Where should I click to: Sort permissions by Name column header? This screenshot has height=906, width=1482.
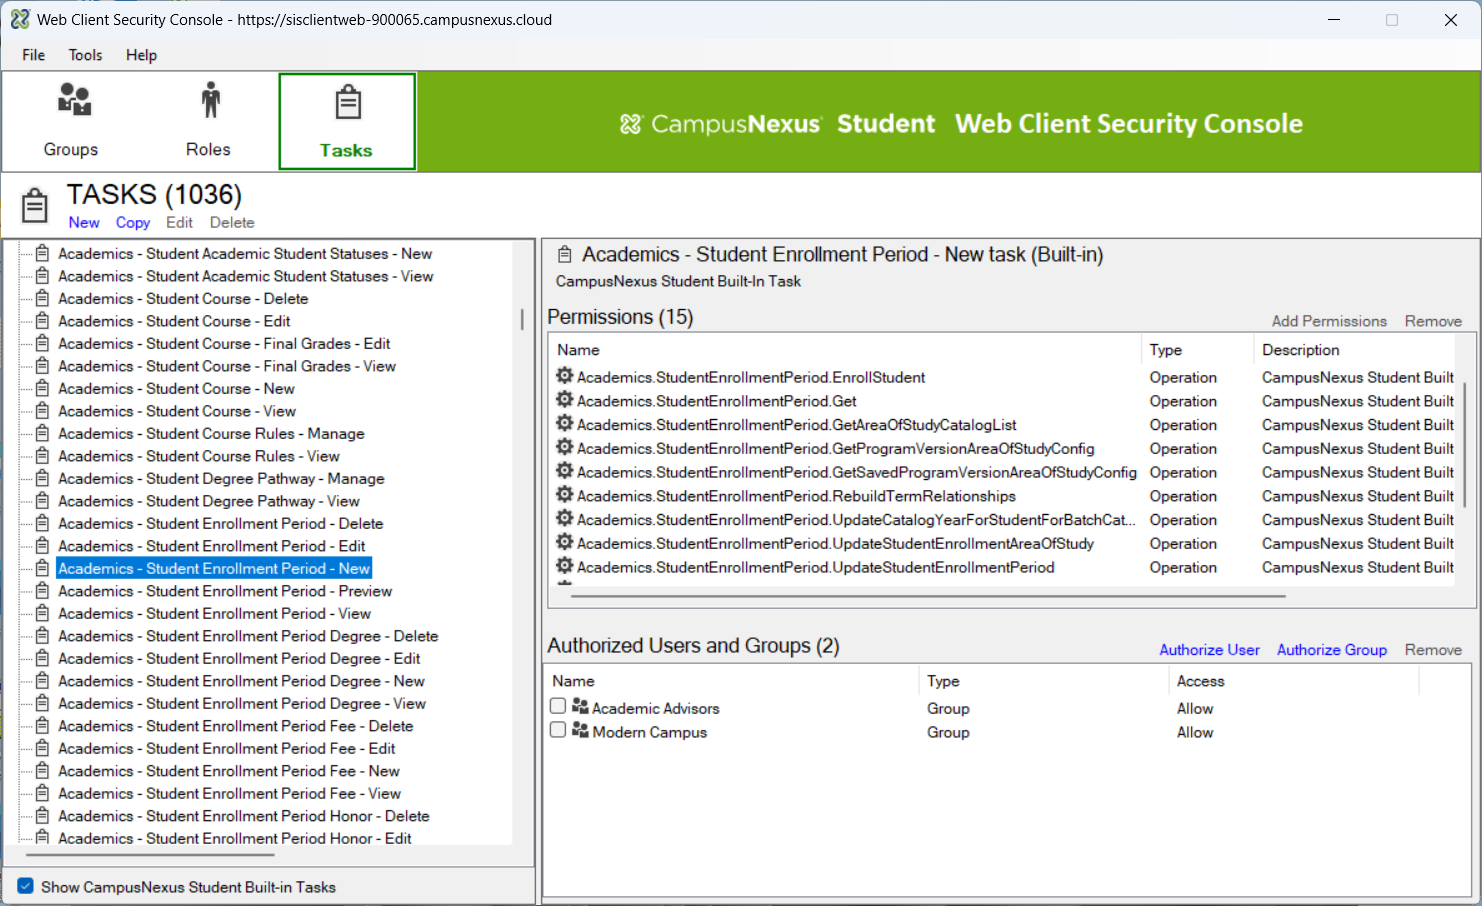[x=845, y=350]
